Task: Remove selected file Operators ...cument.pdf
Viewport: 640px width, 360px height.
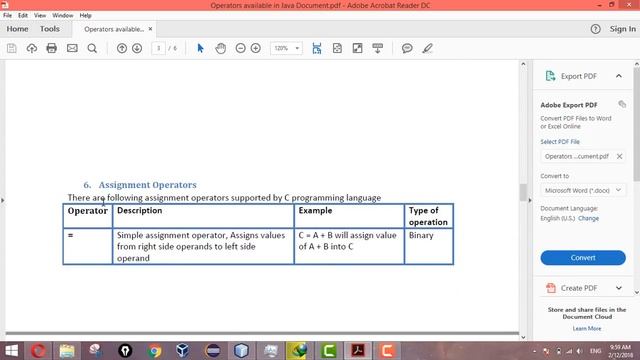Action: (x=619, y=156)
